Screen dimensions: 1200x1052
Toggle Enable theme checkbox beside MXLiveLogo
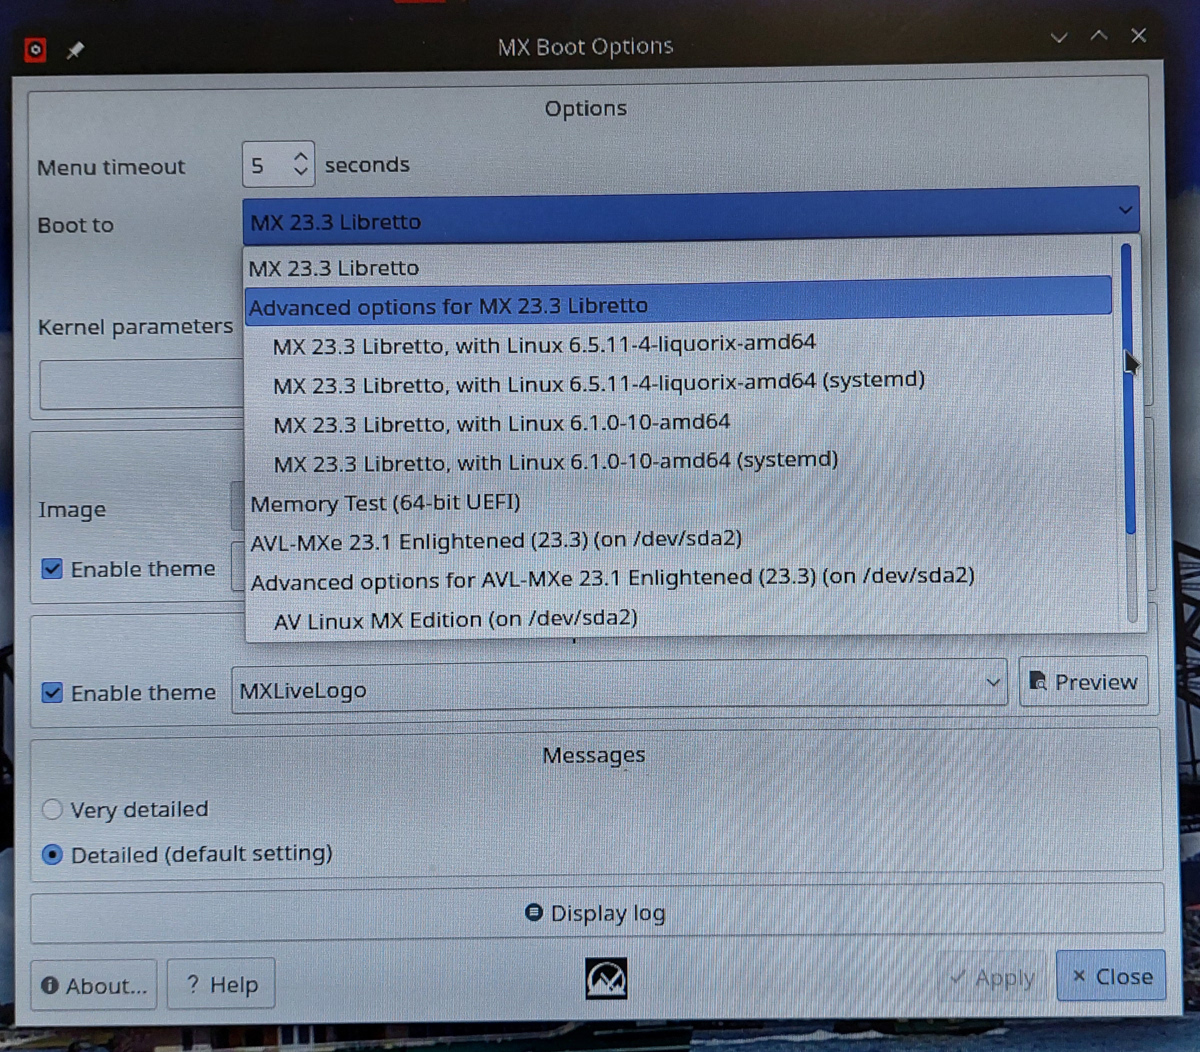(52, 692)
